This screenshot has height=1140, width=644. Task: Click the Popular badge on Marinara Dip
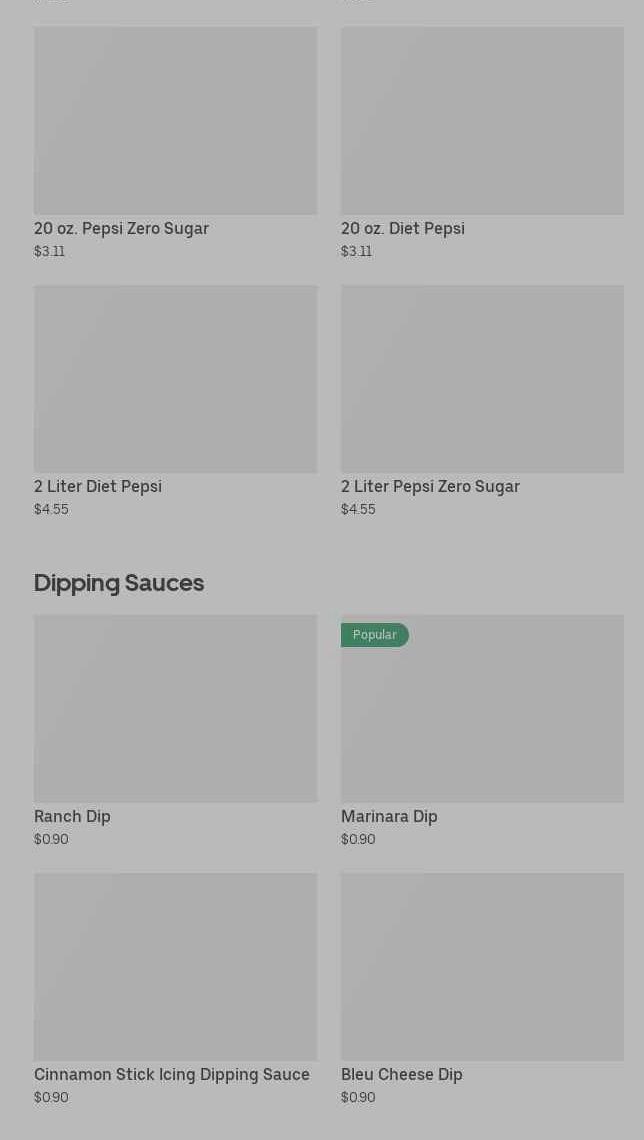tap(374, 635)
